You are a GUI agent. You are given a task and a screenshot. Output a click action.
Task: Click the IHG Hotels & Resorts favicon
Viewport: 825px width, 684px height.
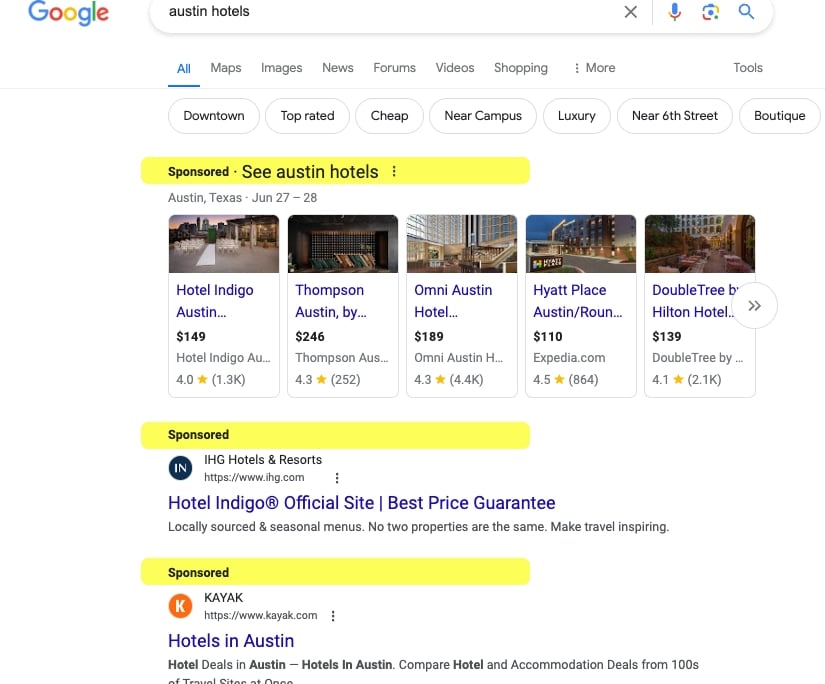180,468
